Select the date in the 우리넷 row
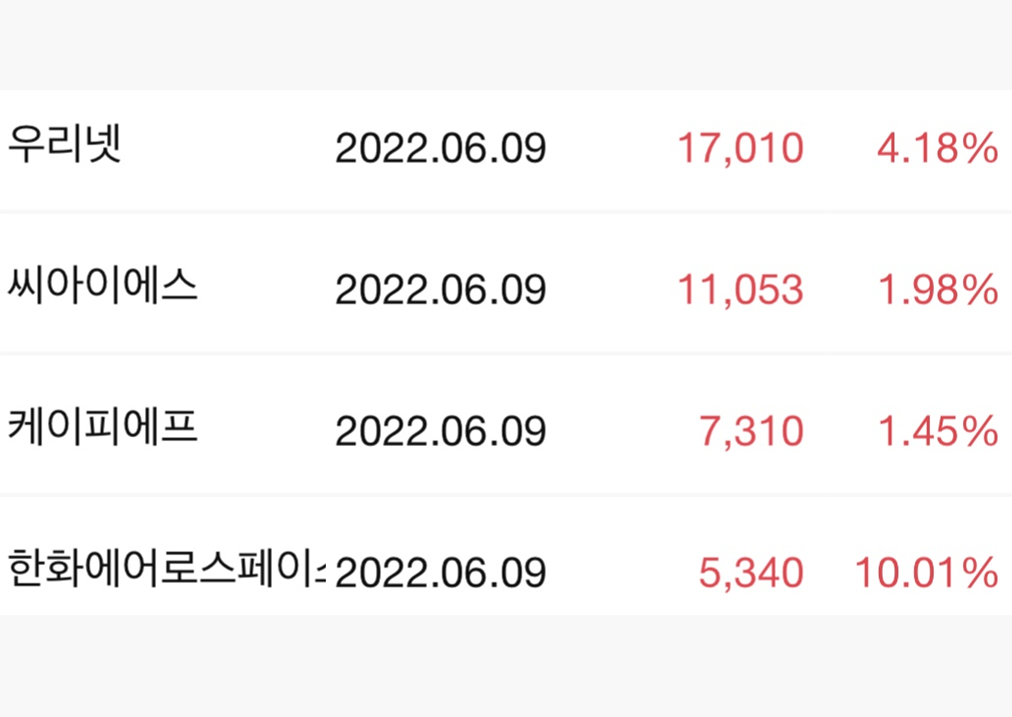Image resolution: width=1012 pixels, height=717 pixels. pos(440,149)
